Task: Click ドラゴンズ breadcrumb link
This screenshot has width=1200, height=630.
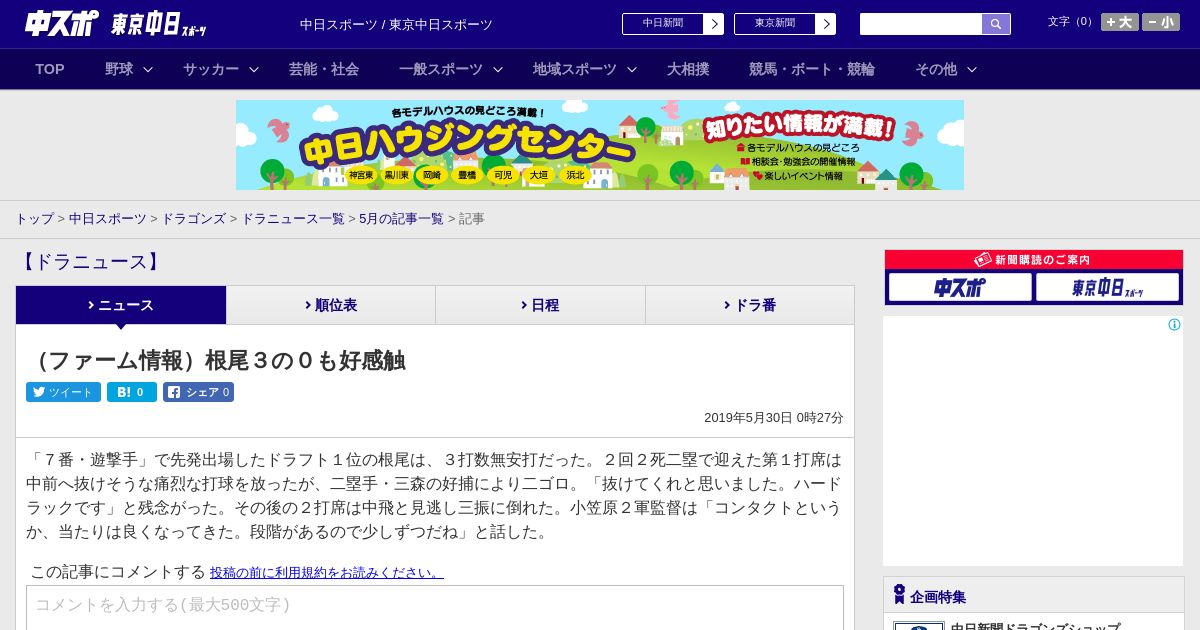Action: [193, 219]
